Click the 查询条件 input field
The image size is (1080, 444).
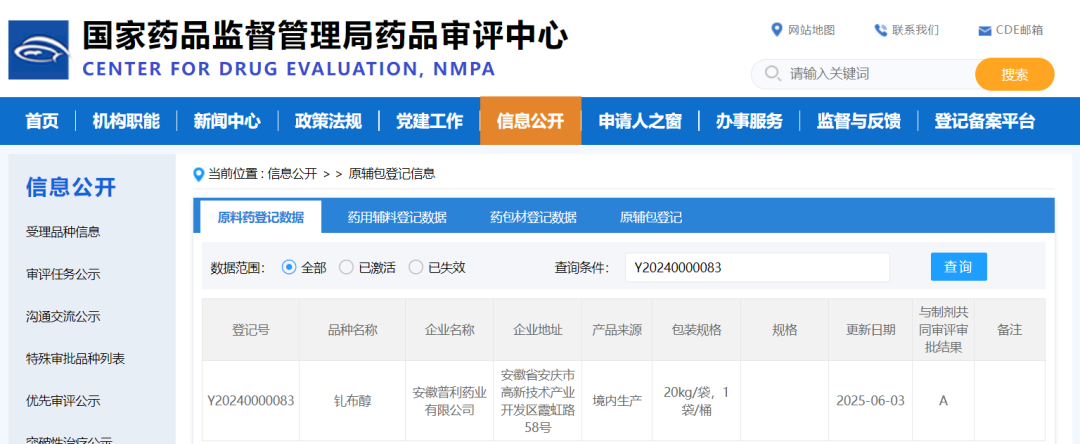757,268
